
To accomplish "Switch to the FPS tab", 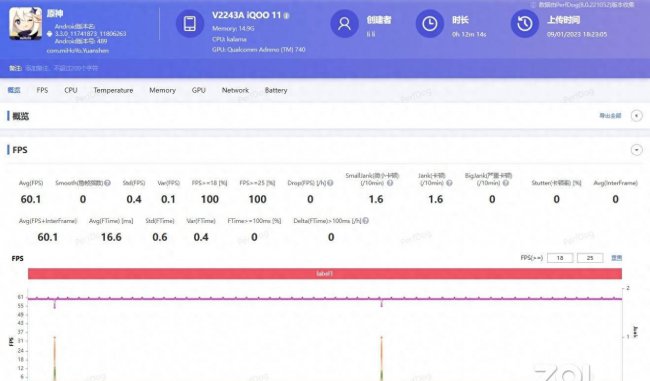I will tap(42, 90).
